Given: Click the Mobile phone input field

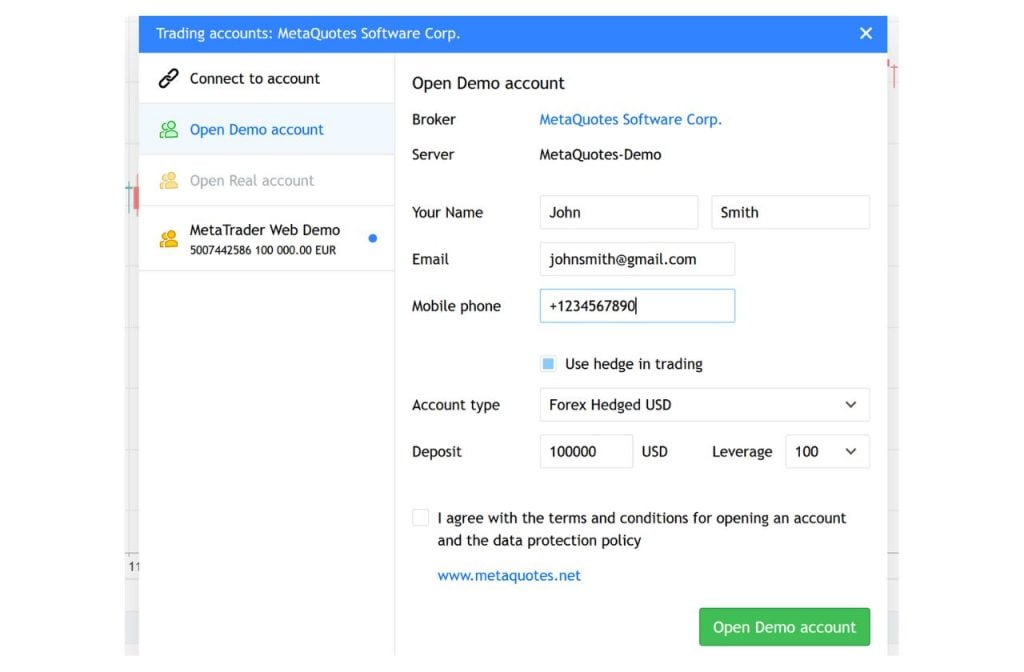Looking at the screenshot, I should pos(637,306).
